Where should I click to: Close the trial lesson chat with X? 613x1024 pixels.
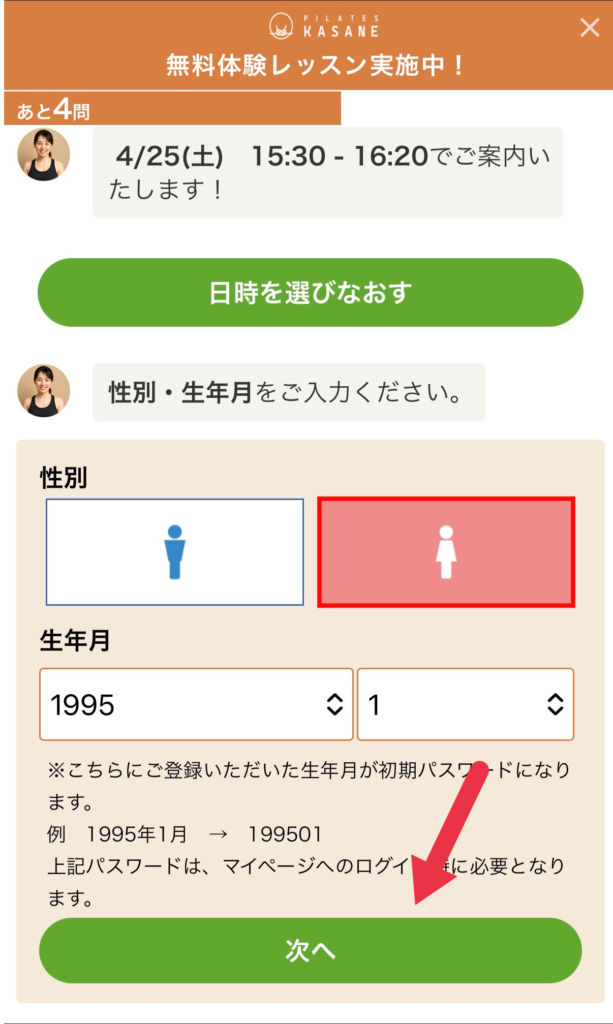pyautogui.click(x=589, y=28)
